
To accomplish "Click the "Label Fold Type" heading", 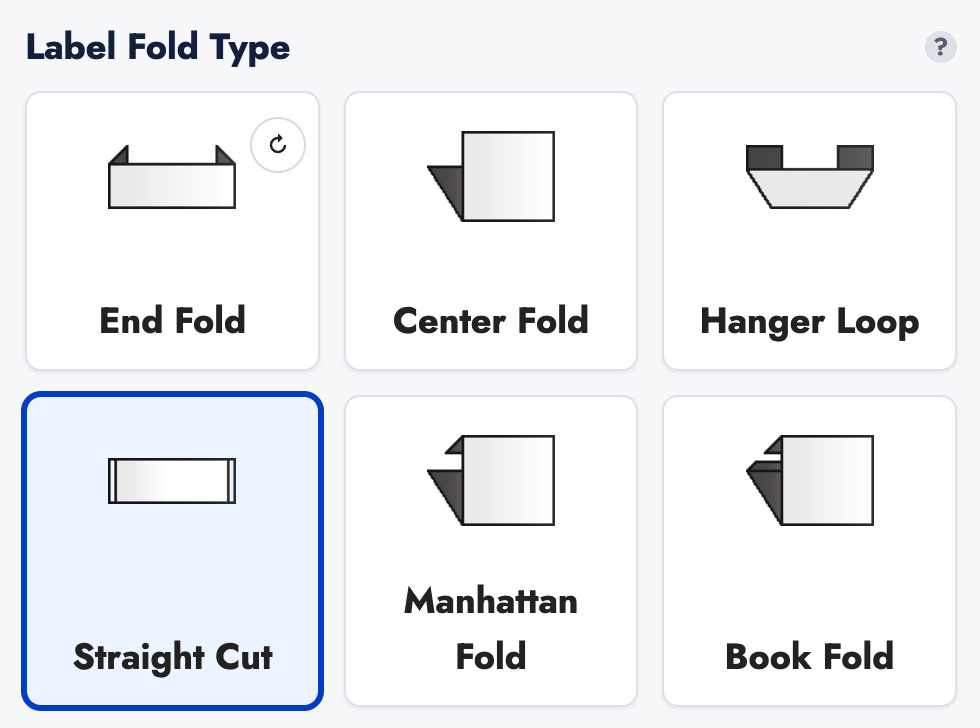I will tap(158, 47).
